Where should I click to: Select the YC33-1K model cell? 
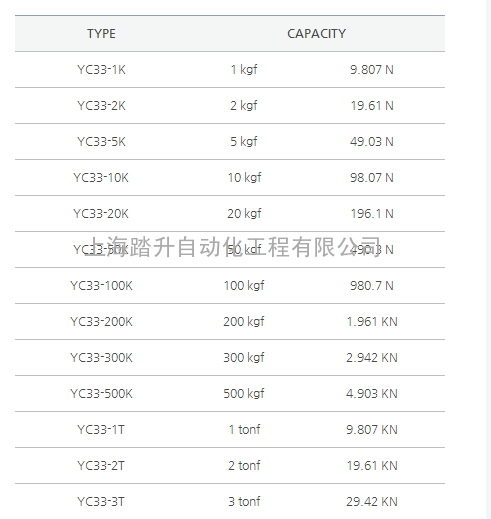101,70
